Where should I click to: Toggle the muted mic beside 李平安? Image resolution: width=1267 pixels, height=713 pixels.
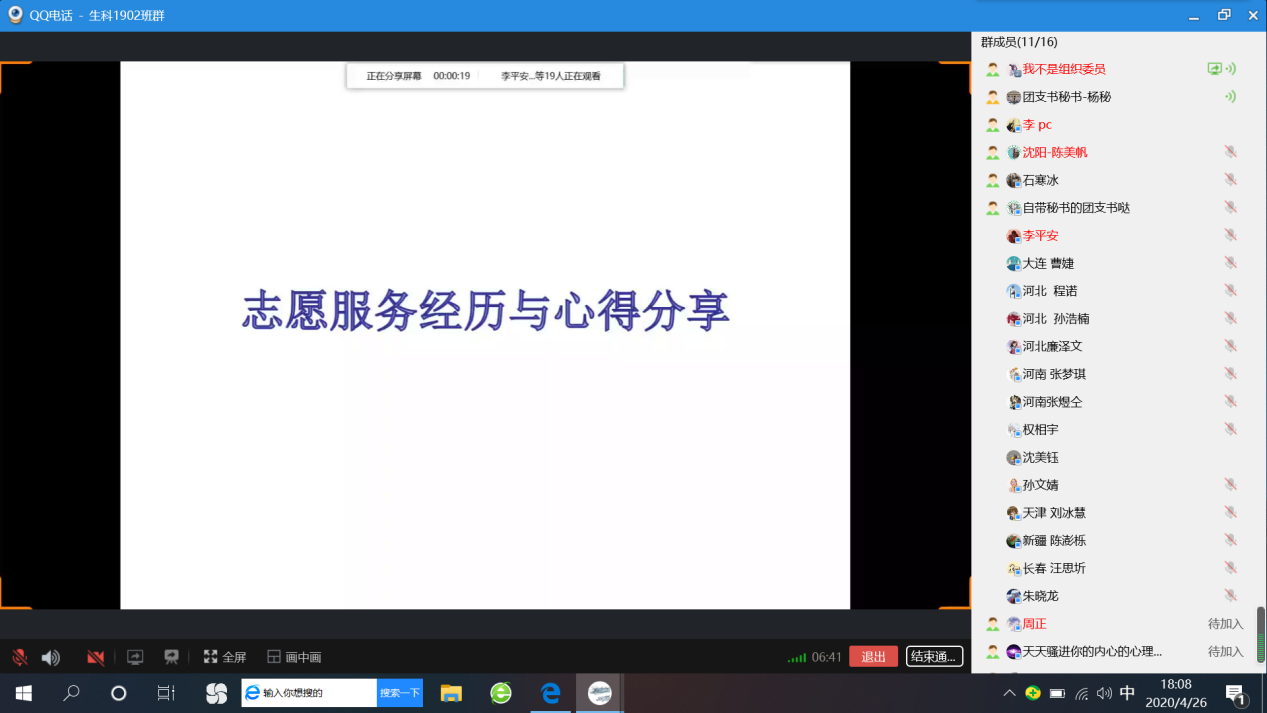(1231, 235)
